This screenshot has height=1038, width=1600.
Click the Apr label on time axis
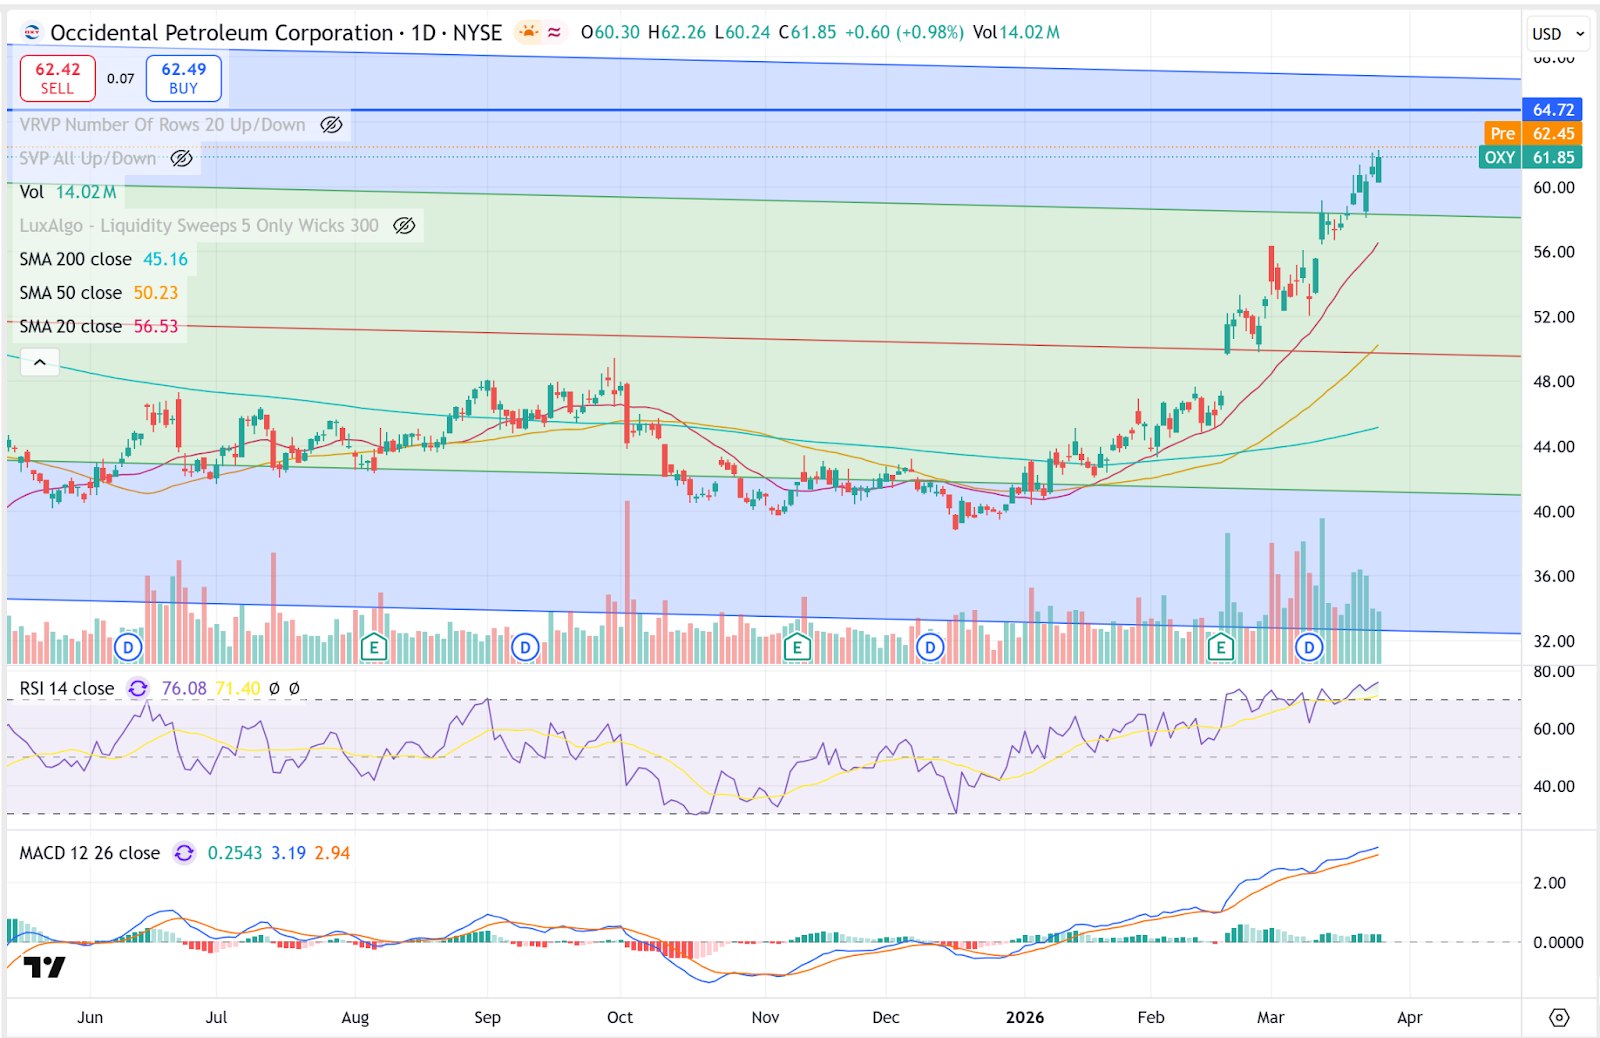click(1409, 1017)
